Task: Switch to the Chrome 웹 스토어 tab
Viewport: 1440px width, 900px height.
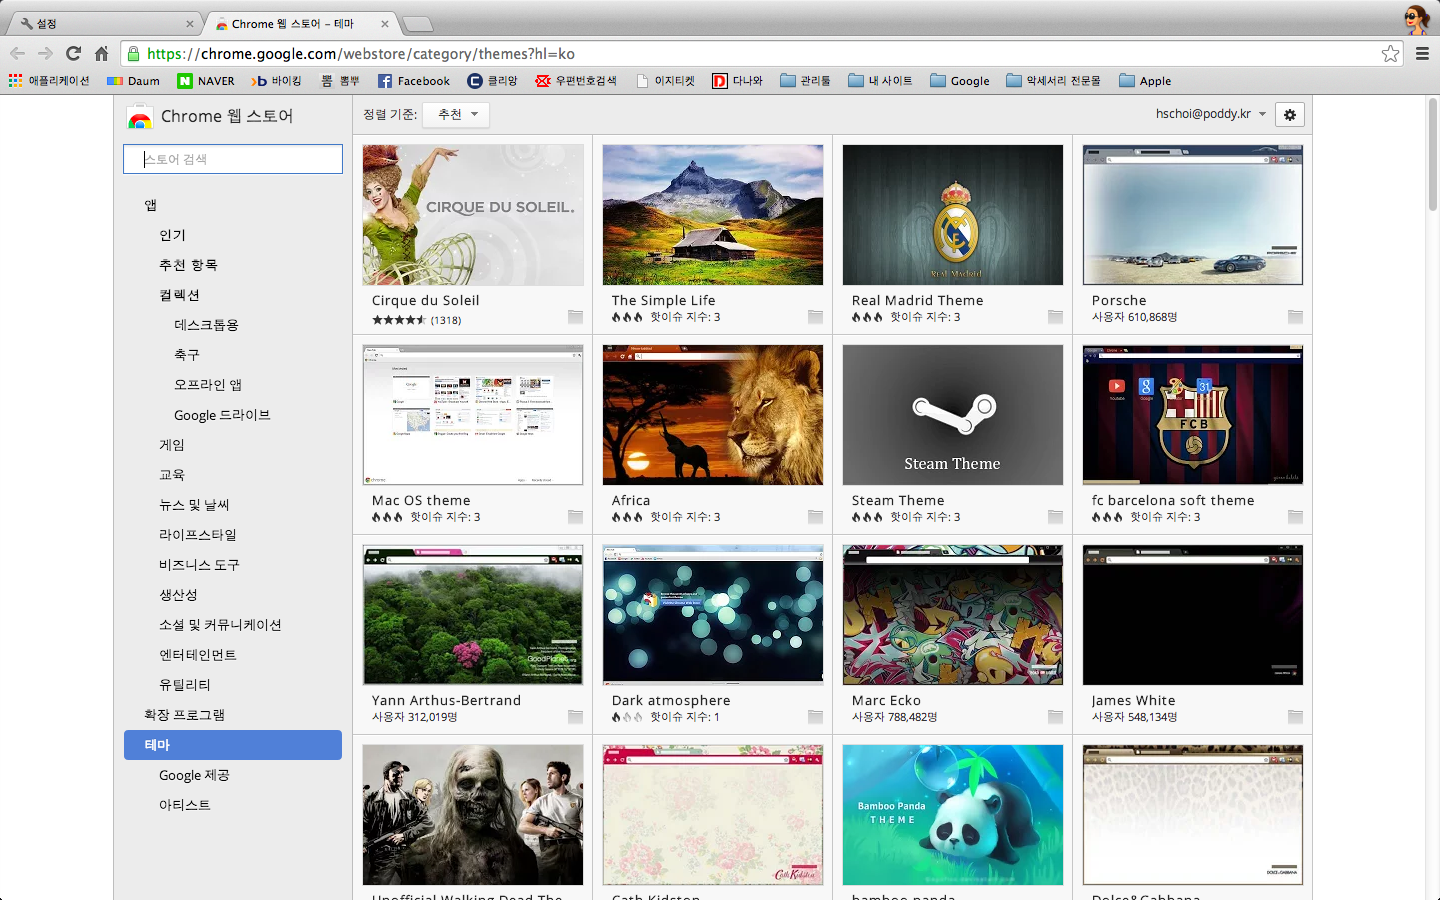Action: pos(300,23)
